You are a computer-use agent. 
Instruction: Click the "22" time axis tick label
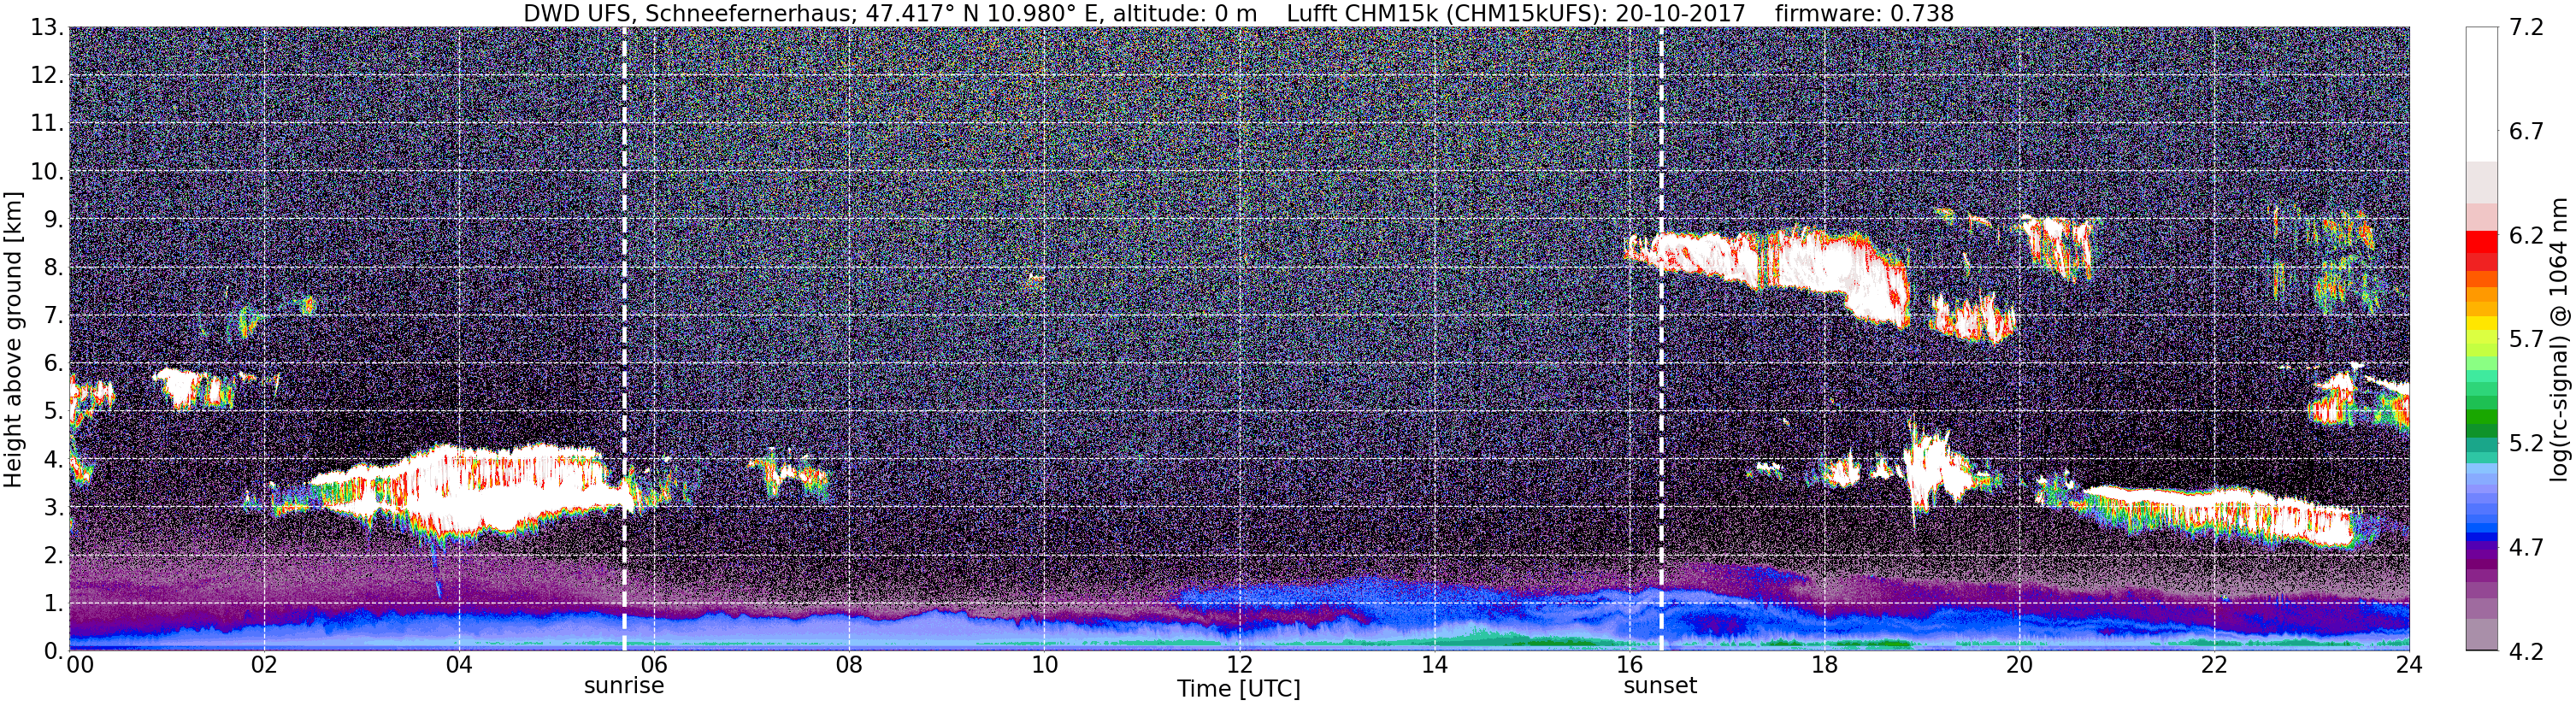tap(2214, 665)
